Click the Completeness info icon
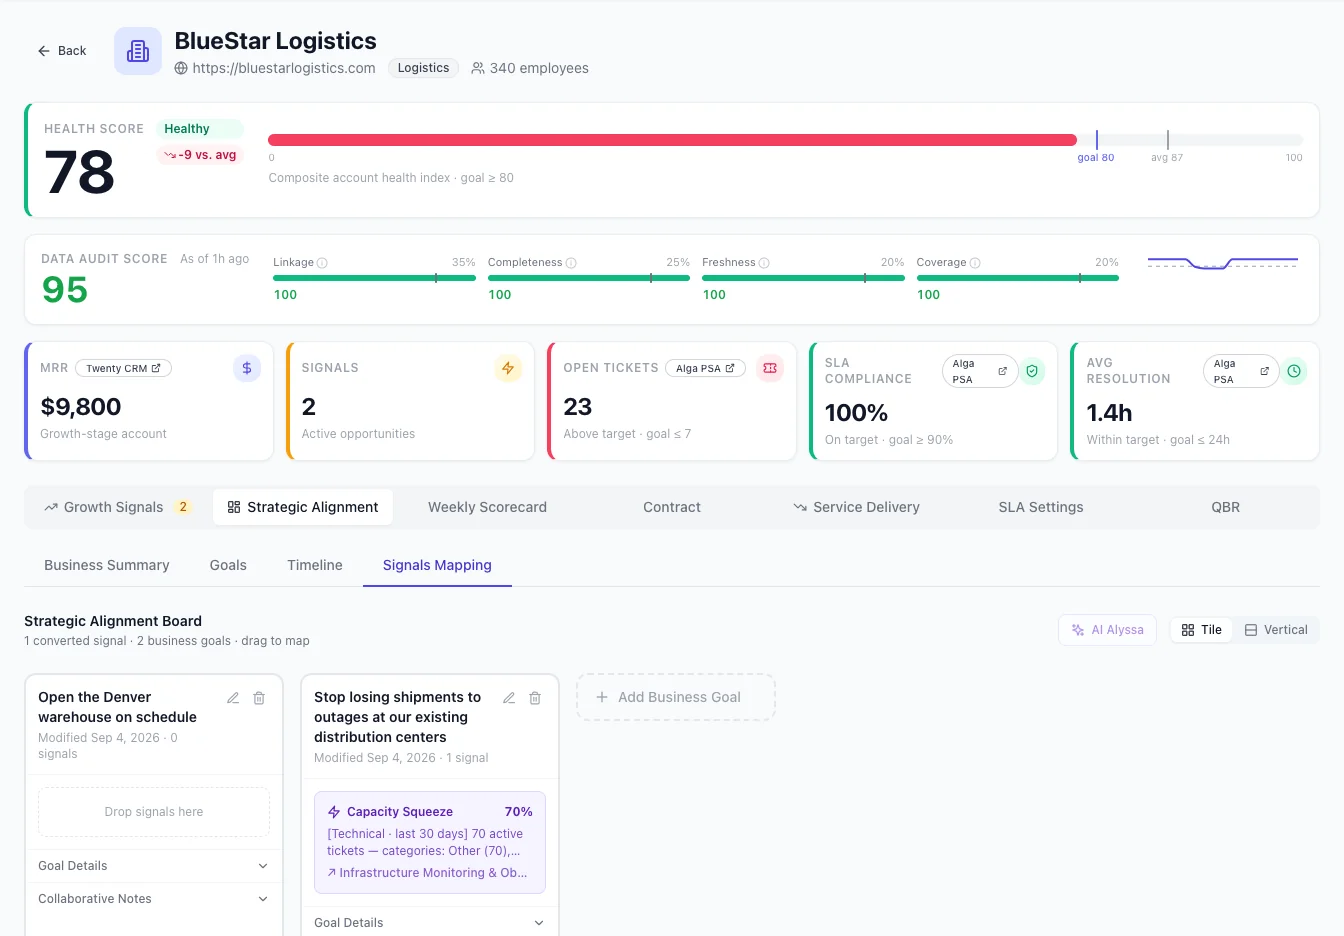Viewport: 1344px width, 936px height. click(571, 263)
